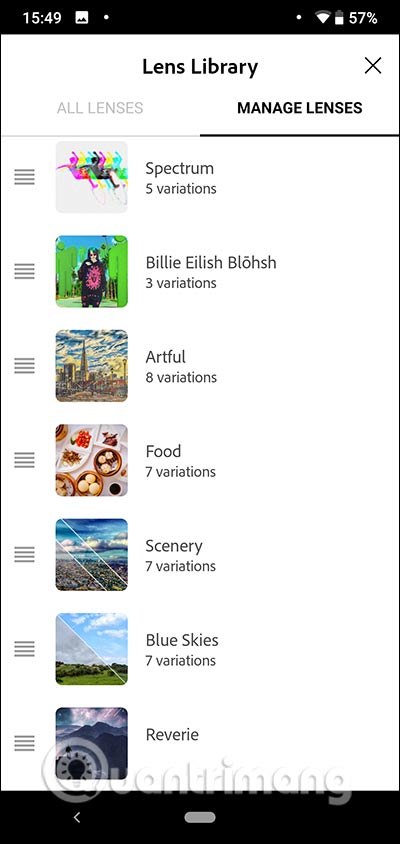Image resolution: width=400 pixels, height=844 pixels.
Task: Tap the Billie Eilish Blōhsh reorder handle
Action: click(24, 271)
